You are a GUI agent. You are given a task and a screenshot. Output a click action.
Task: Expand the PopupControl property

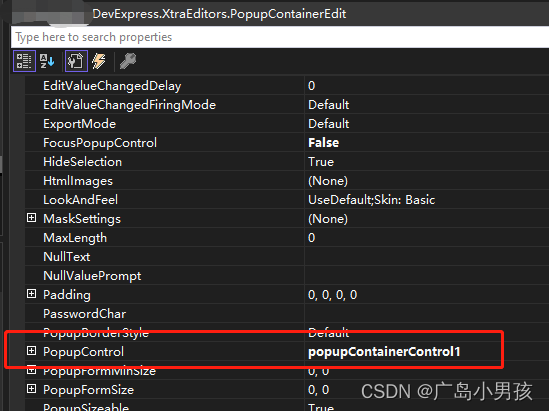click(32, 351)
